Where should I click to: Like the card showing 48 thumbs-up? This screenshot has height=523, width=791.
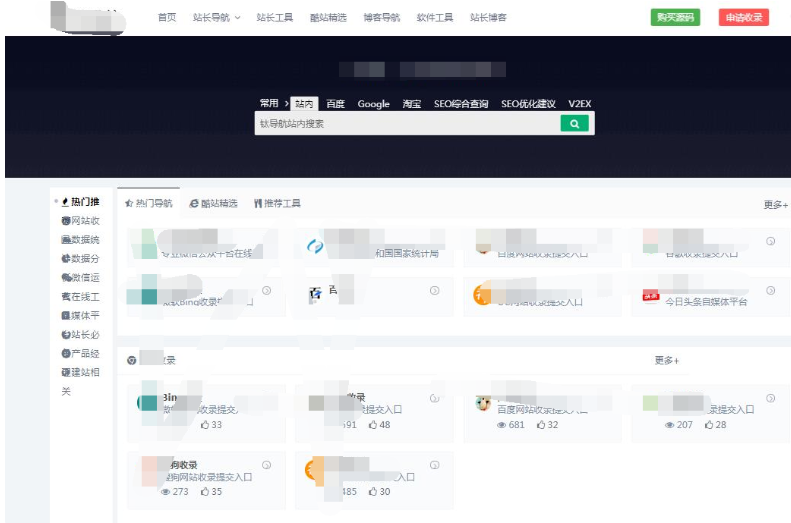click(x=373, y=425)
